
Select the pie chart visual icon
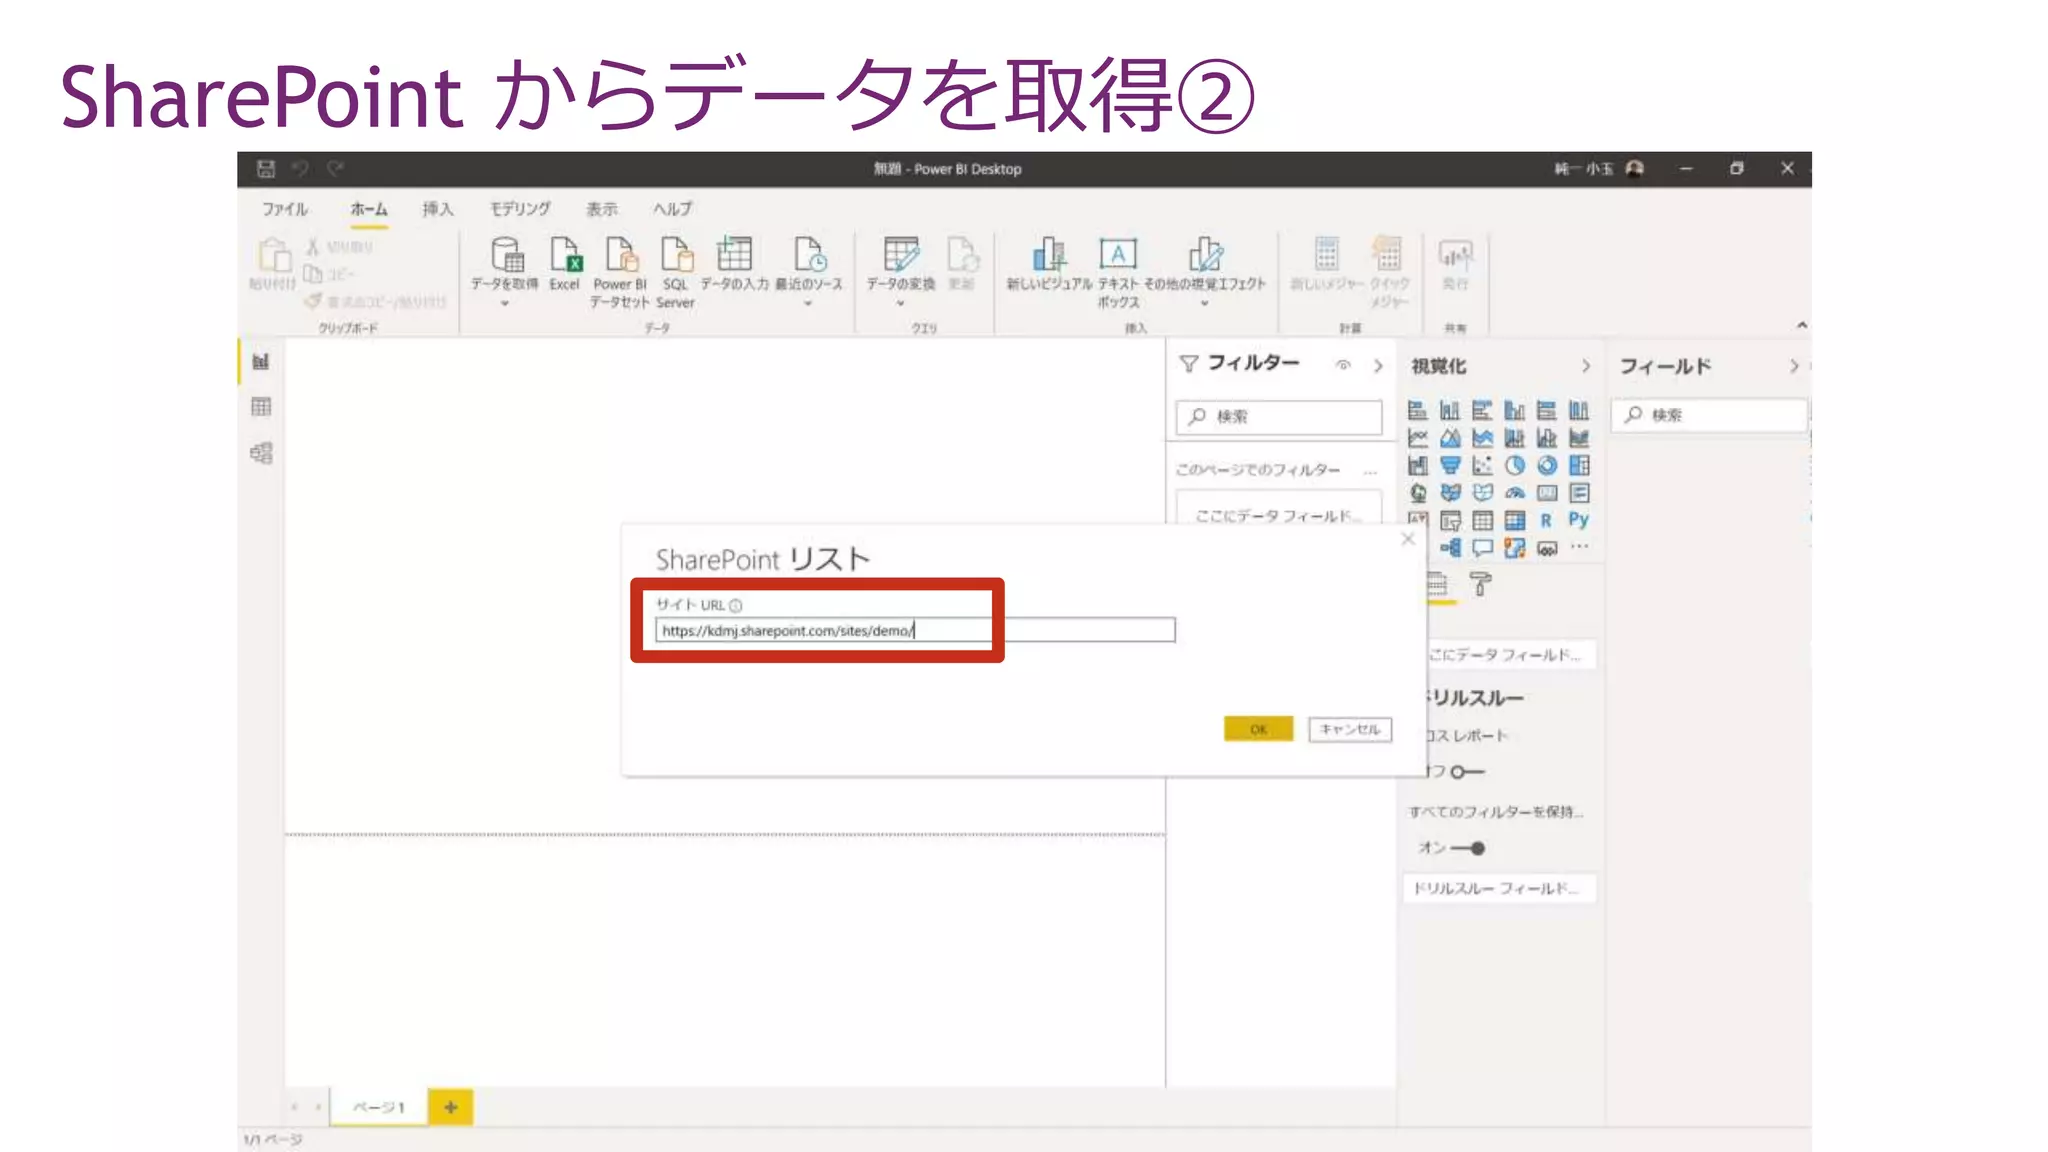click(x=1515, y=465)
